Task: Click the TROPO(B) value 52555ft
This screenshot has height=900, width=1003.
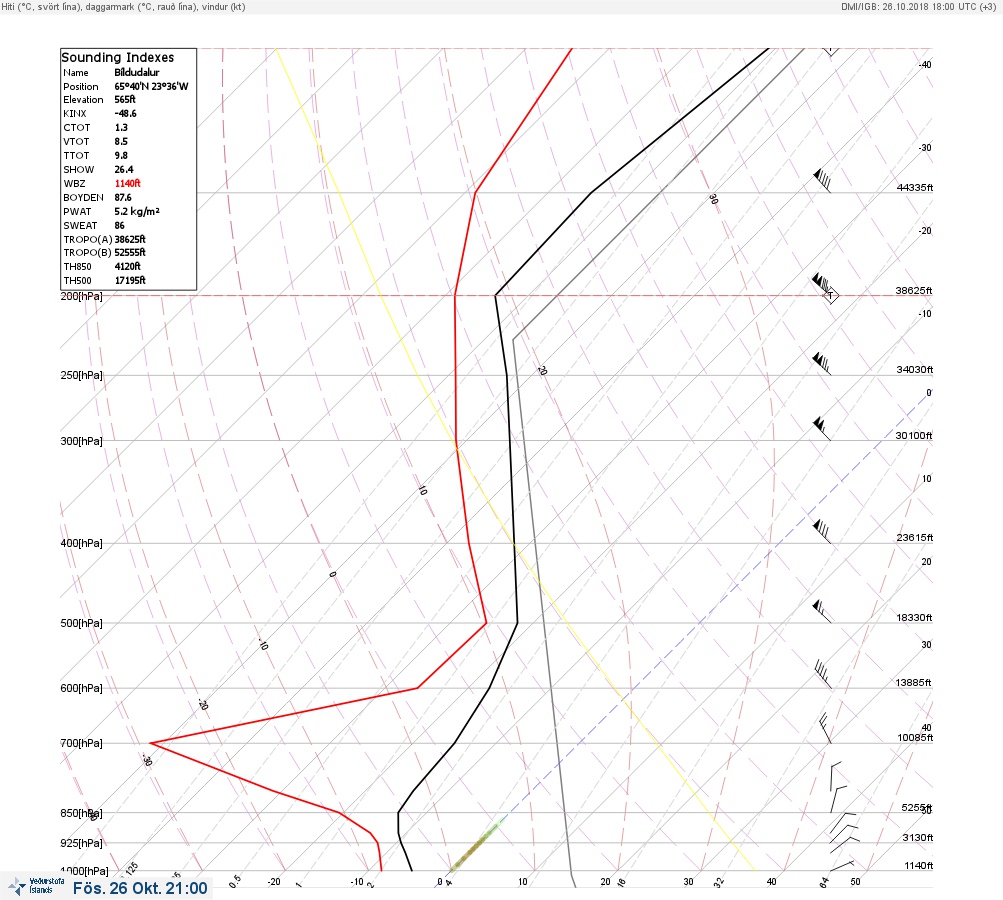Action: tap(130, 253)
